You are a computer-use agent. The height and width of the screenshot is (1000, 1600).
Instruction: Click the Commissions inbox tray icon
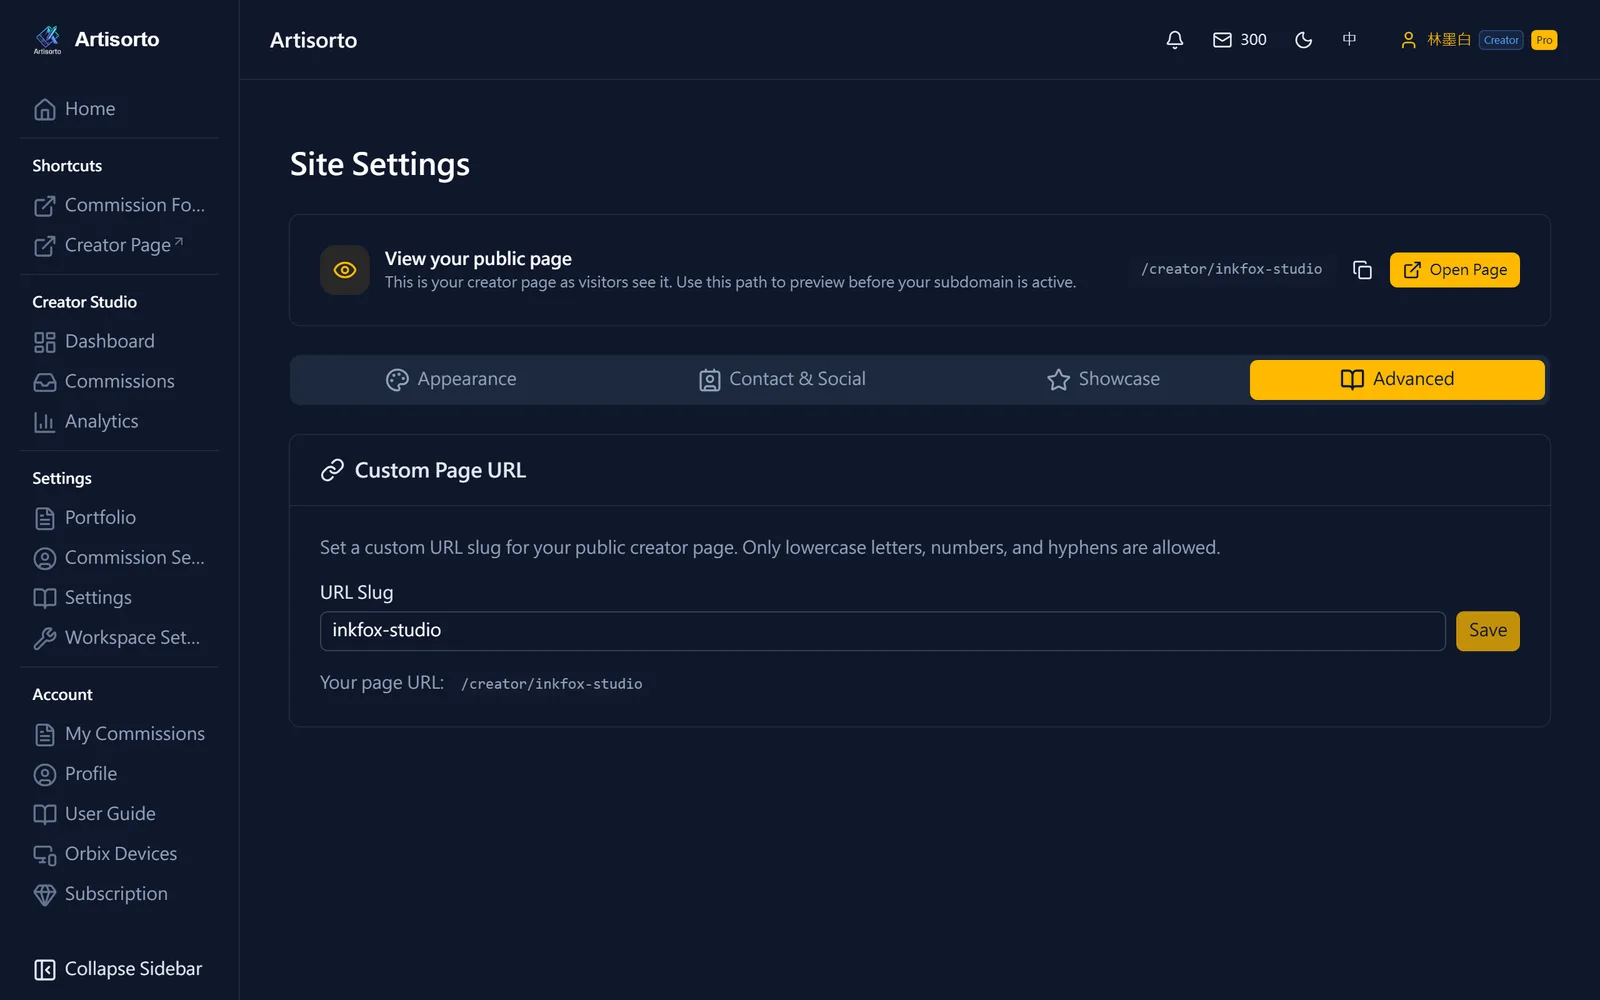pos(45,382)
